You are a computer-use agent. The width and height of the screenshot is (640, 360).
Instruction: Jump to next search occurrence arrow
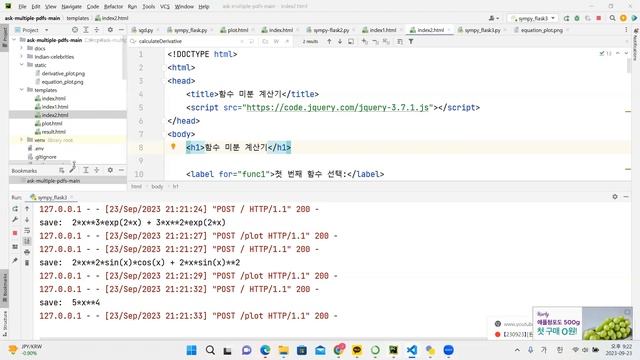click(340, 41)
